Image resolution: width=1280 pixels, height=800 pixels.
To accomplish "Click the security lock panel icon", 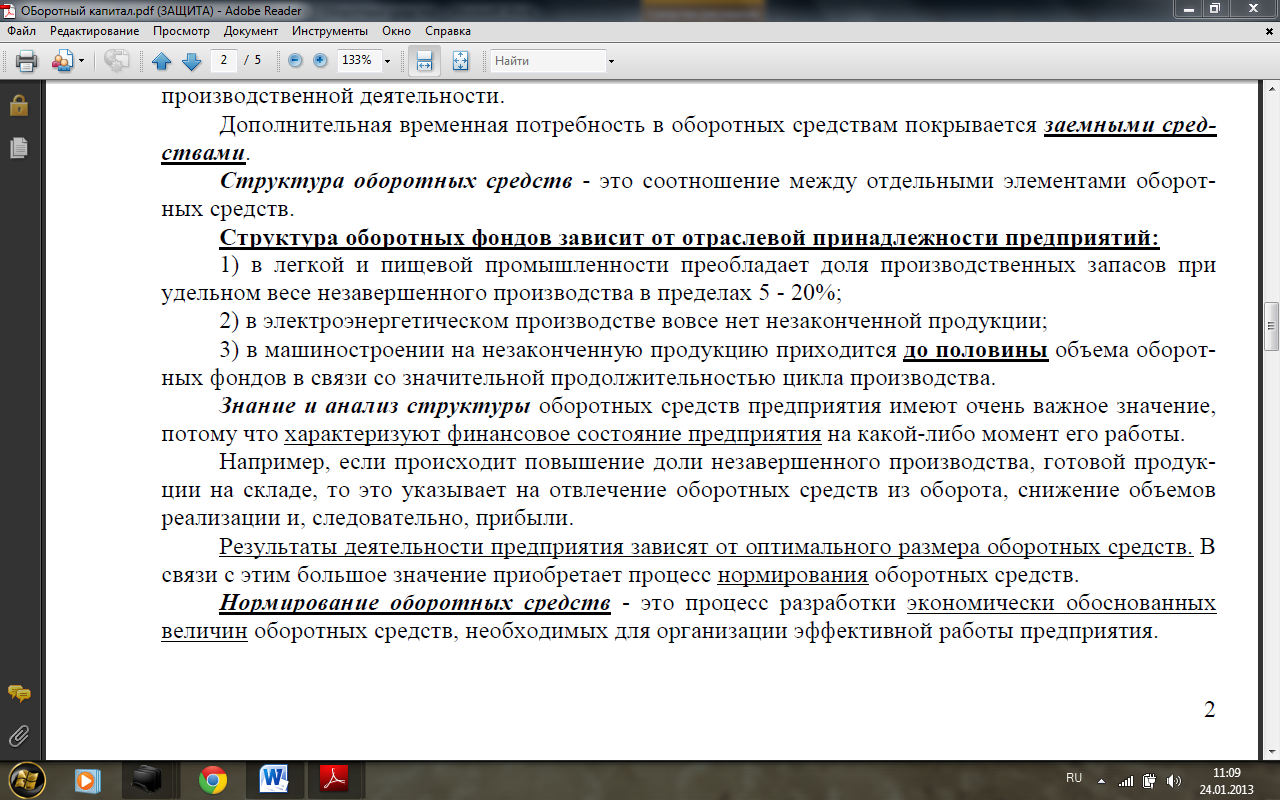I will 18,105.
